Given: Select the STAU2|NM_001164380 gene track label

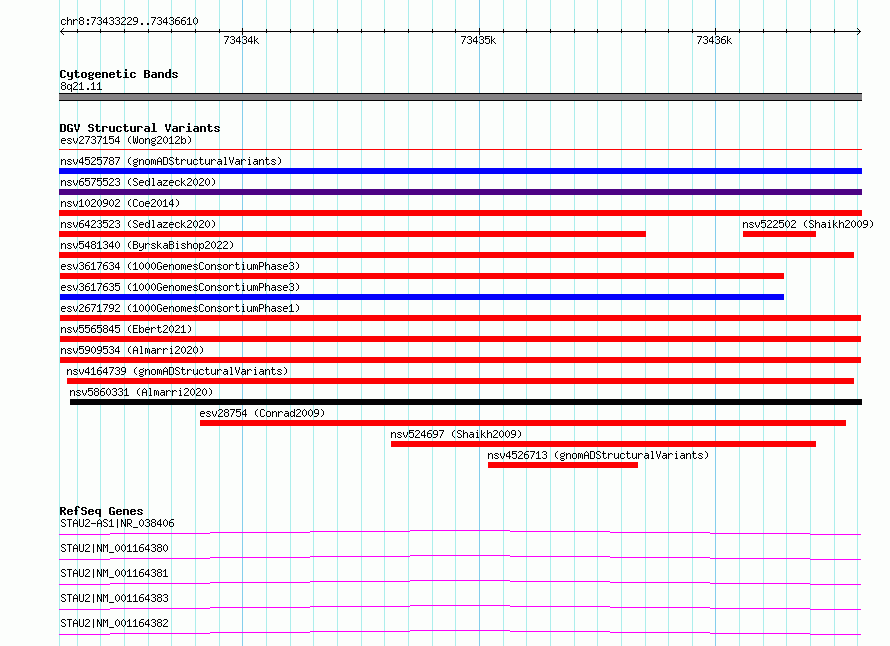Looking at the screenshot, I should click(x=114, y=548).
